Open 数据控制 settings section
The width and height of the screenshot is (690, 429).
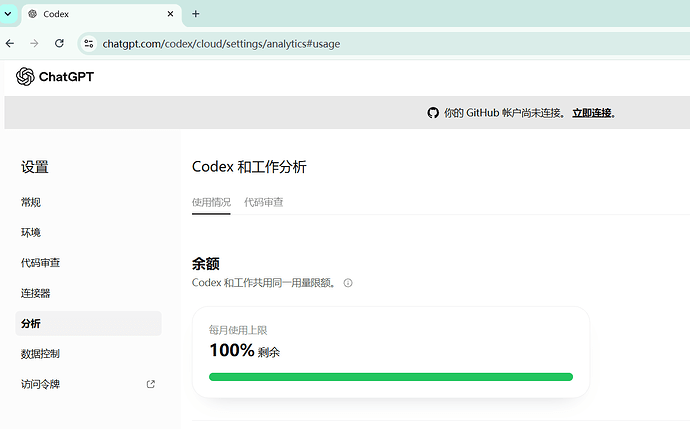tap(40, 354)
